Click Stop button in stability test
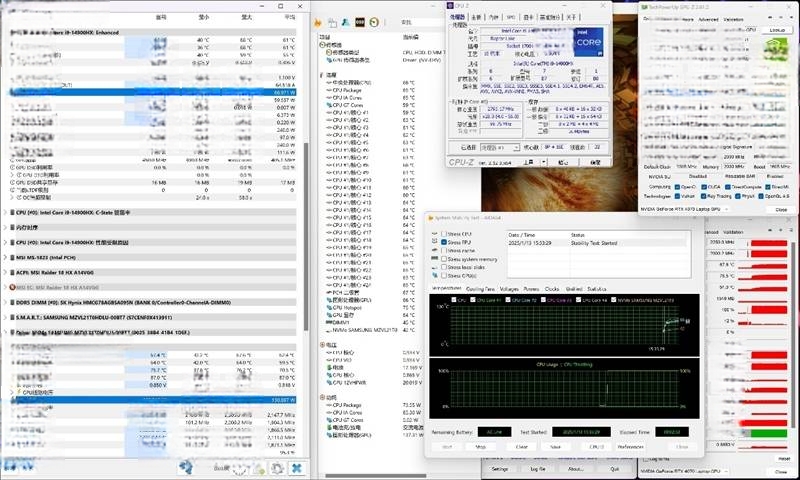This screenshot has height=480, width=800. [x=481, y=447]
